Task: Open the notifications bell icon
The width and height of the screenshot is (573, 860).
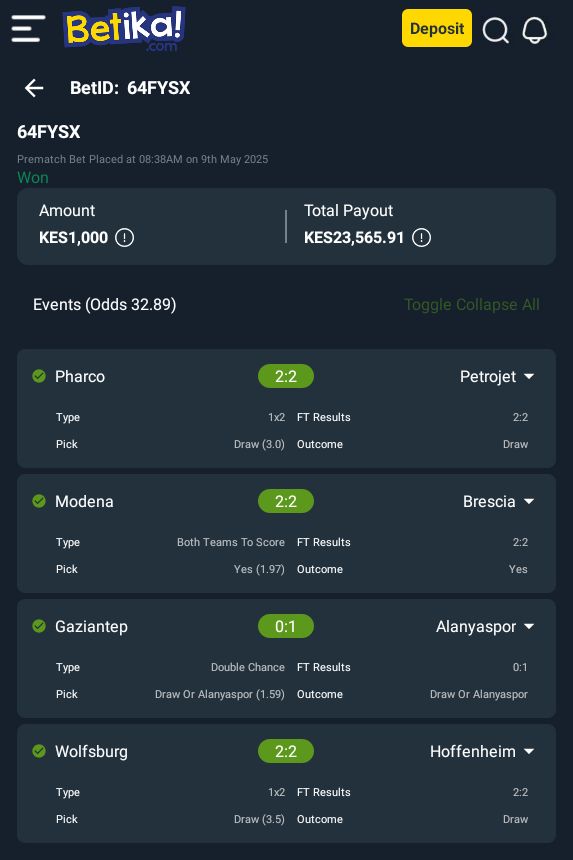Action: coord(535,30)
